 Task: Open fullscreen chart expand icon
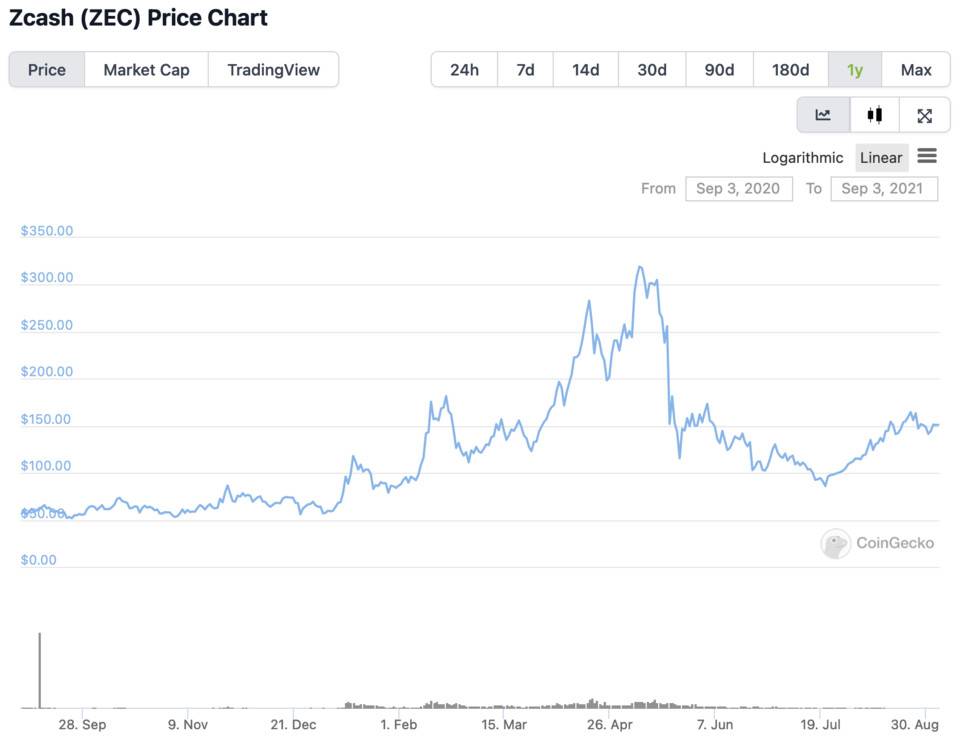point(924,114)
